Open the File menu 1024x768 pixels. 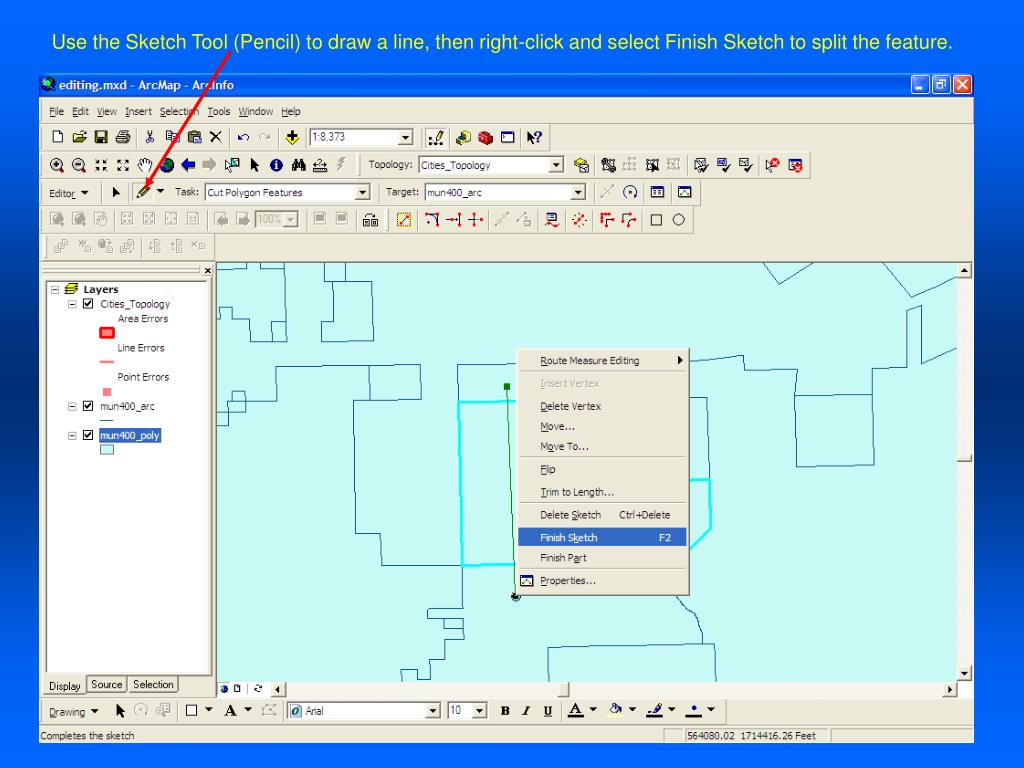[56, 112]
